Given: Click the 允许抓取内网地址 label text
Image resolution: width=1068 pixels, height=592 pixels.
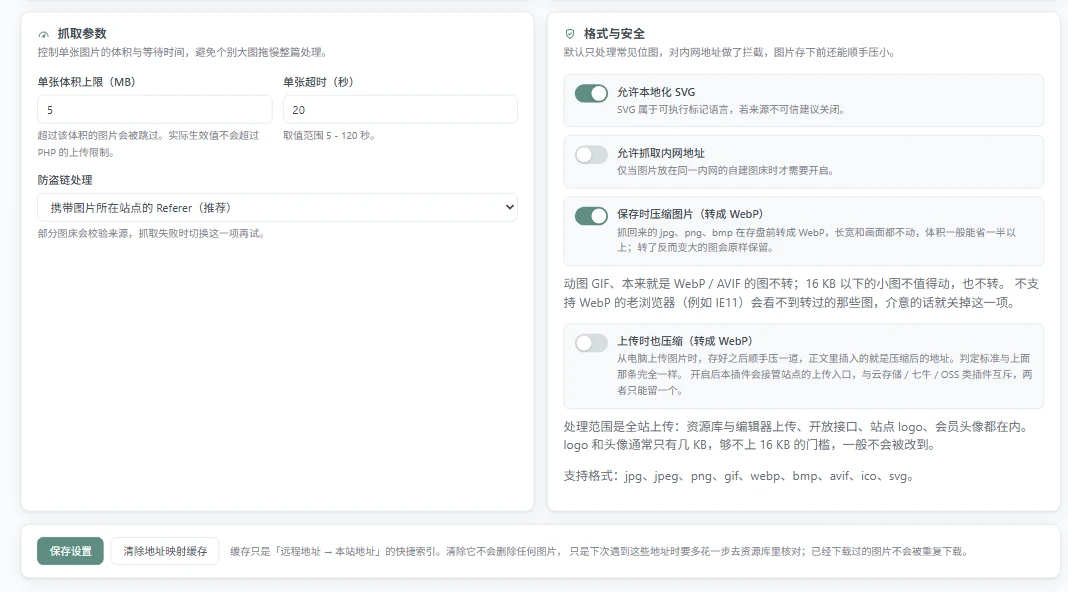Looking at the screenshot, I should (x=661, y=153).
